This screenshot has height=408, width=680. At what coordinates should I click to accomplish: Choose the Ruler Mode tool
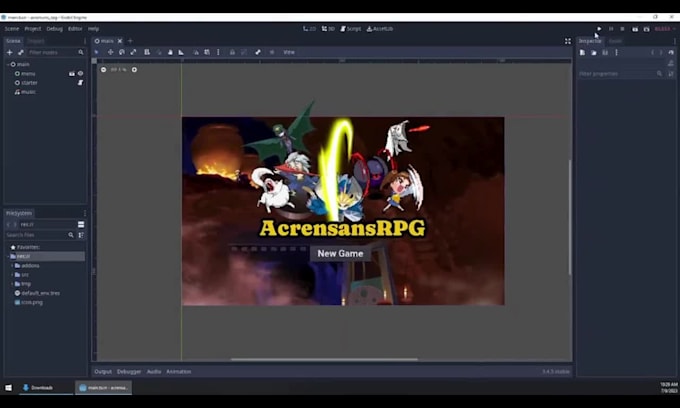click(181, 52)
